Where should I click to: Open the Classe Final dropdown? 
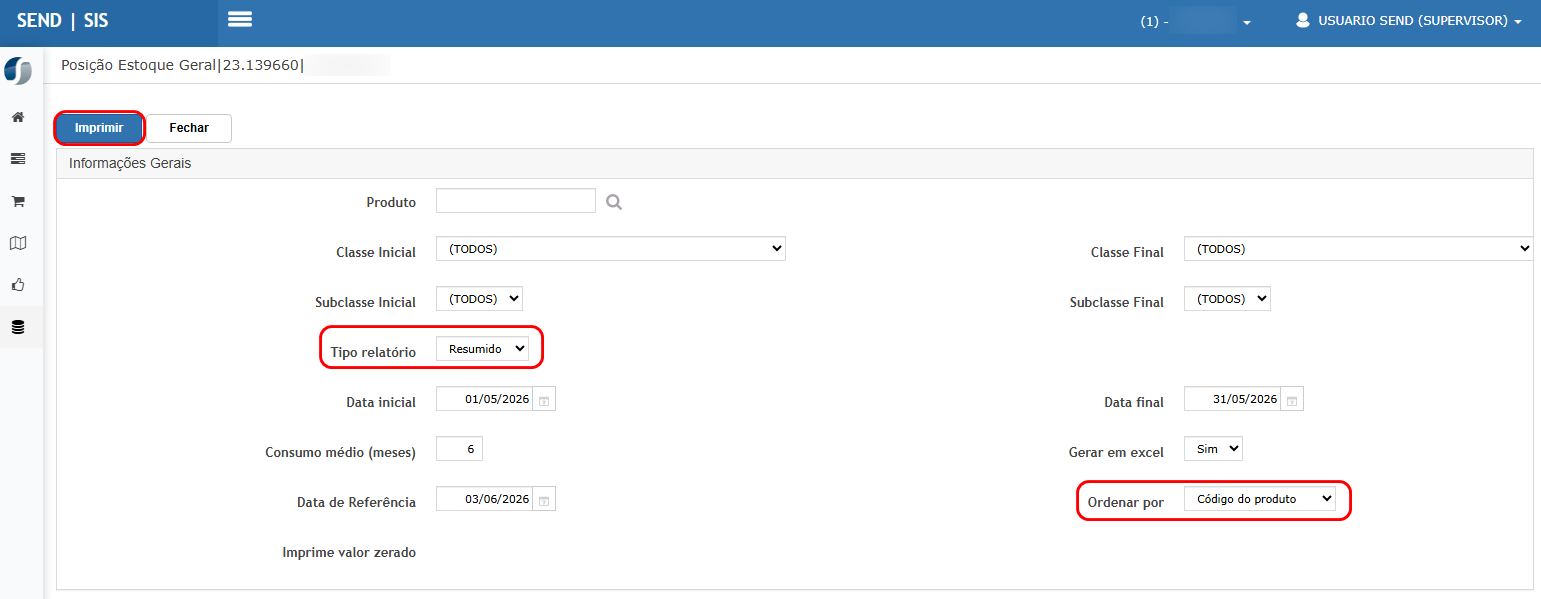[1358, 249]
